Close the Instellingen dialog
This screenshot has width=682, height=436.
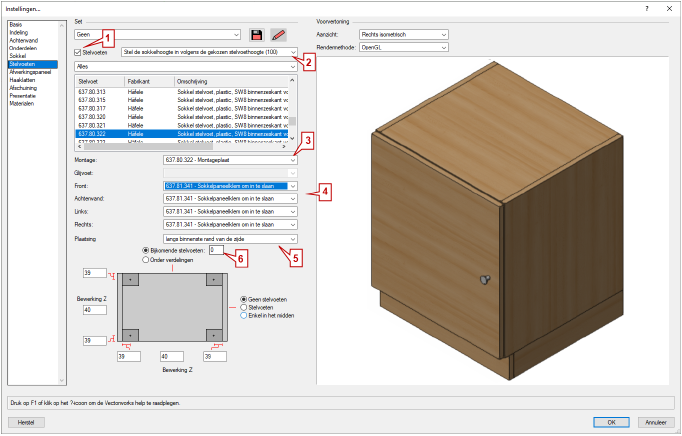click(669, 9)
